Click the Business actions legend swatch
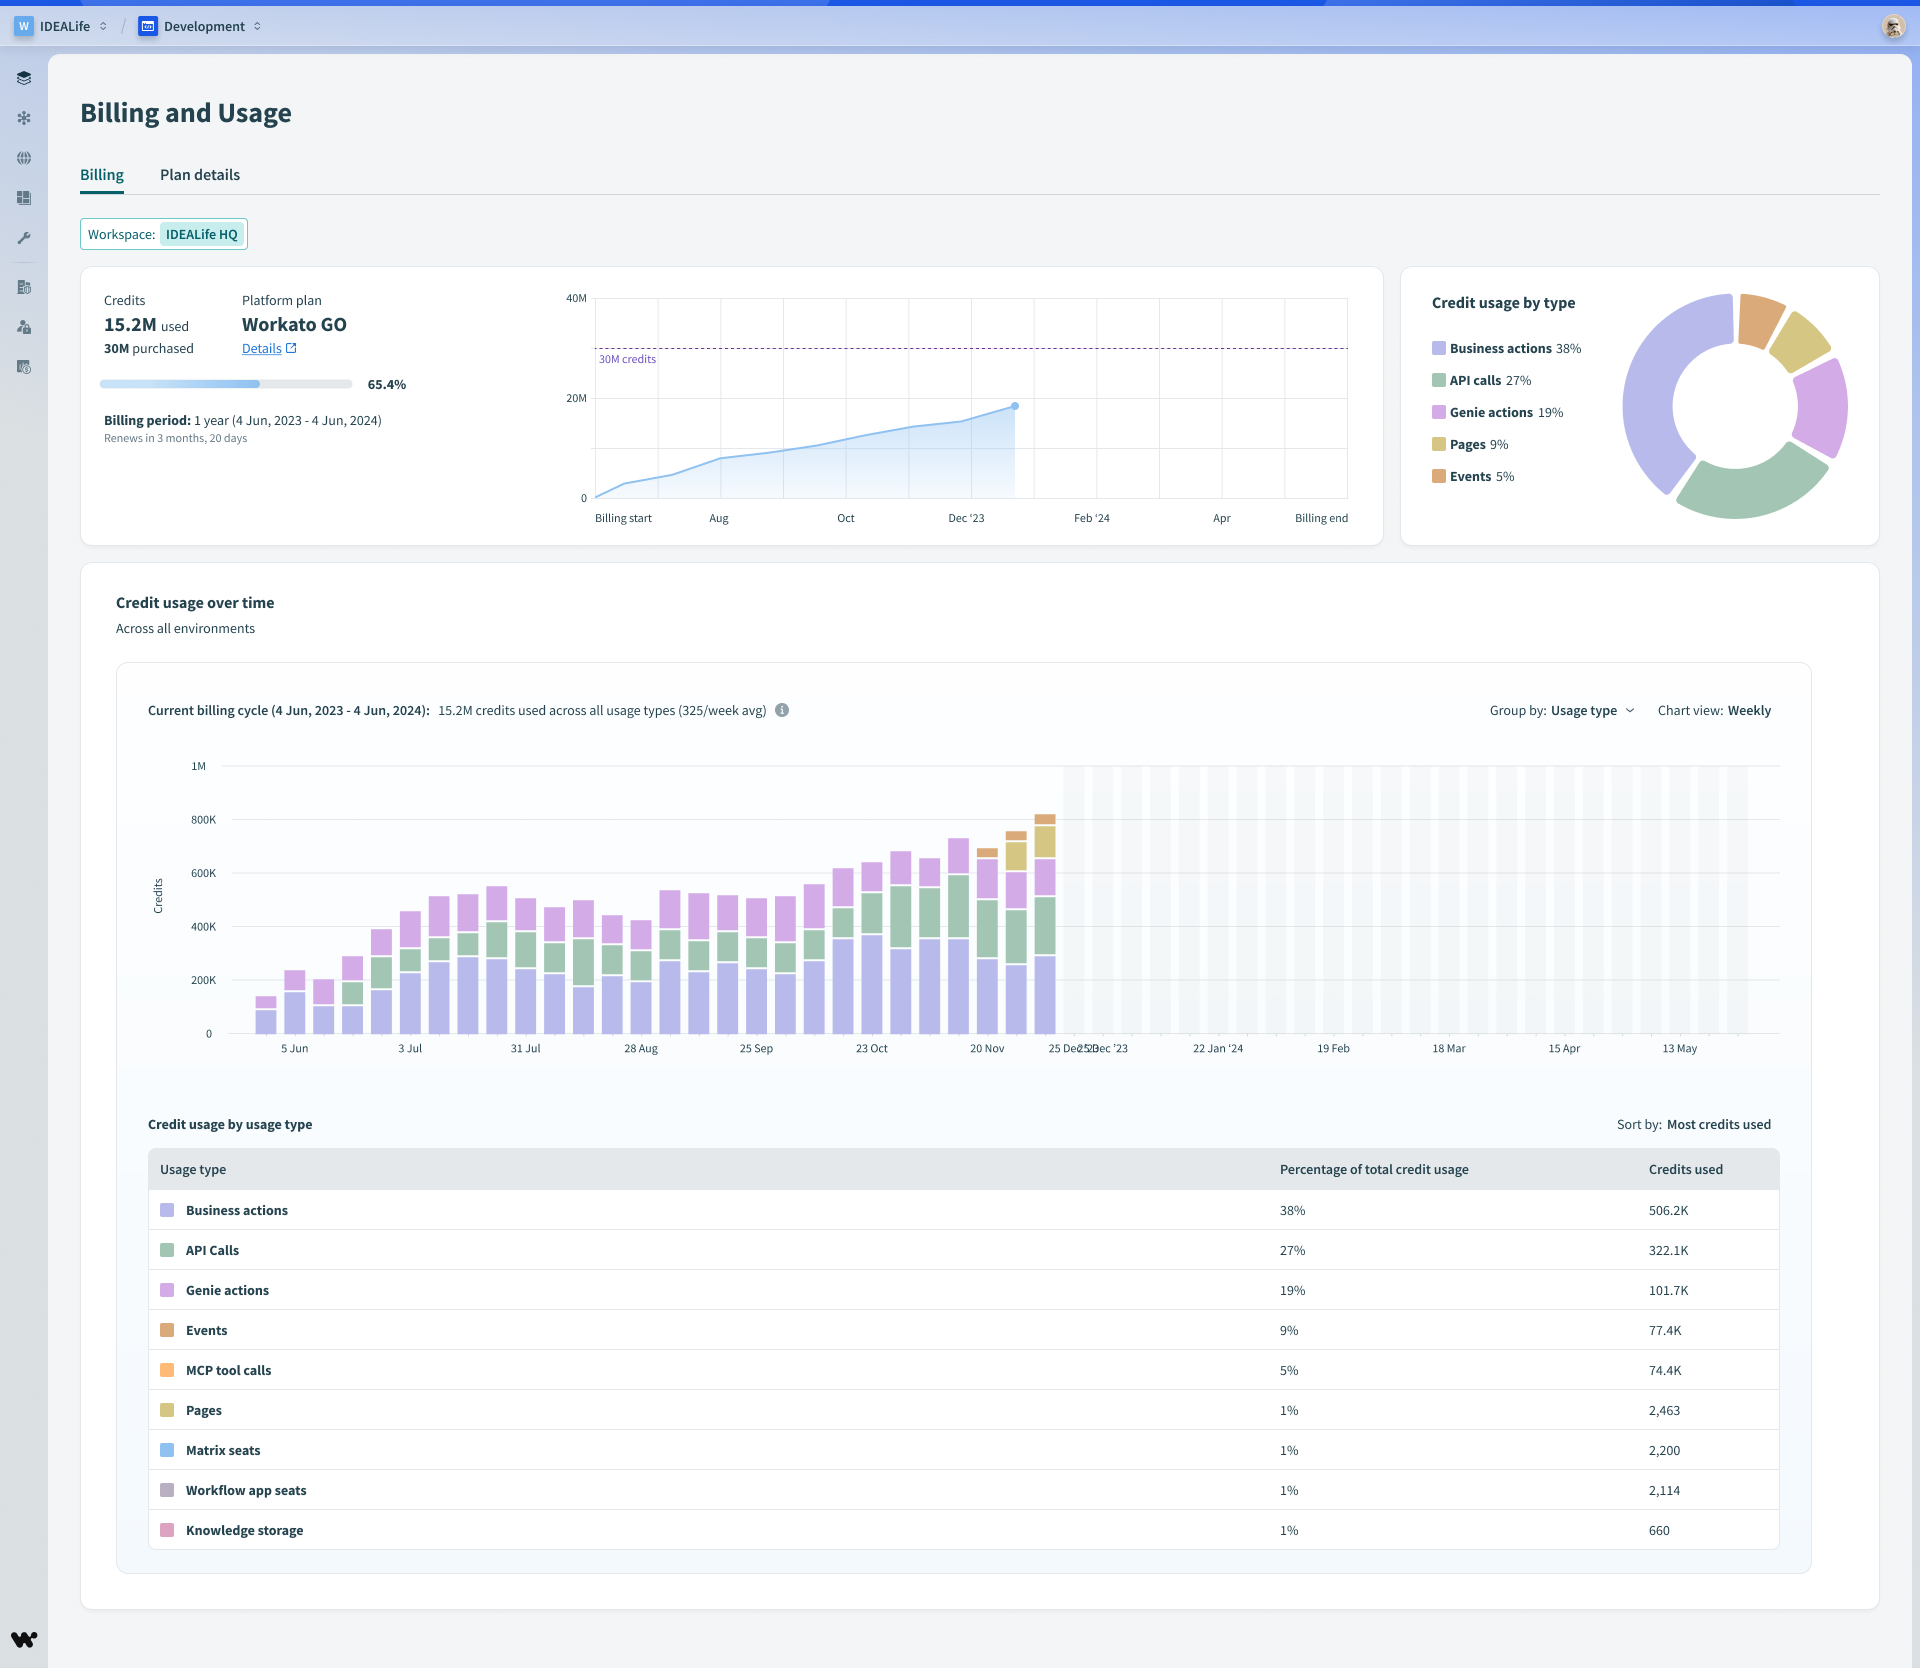The image size is (1920, 1668). [x=1439, y=348]
